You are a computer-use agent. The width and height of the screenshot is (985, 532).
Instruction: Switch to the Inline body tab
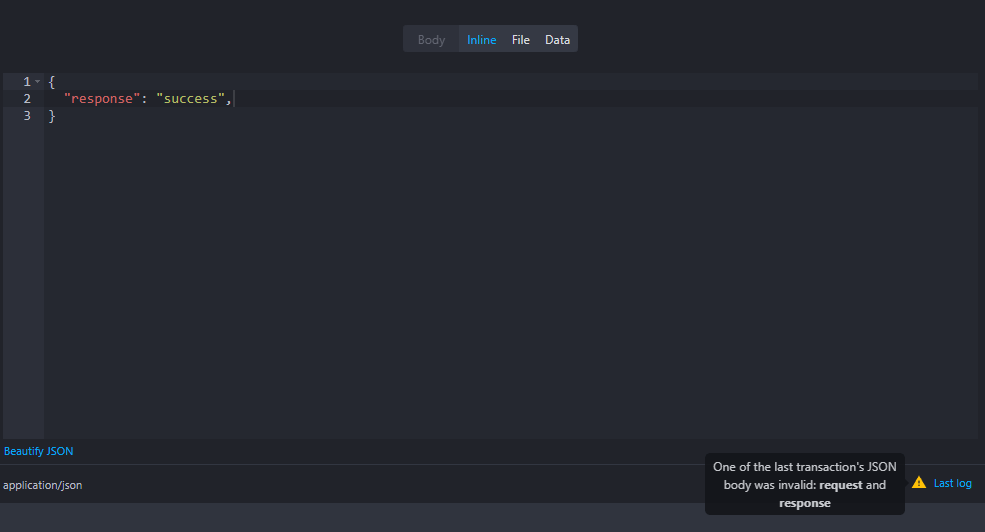[481, 40]
